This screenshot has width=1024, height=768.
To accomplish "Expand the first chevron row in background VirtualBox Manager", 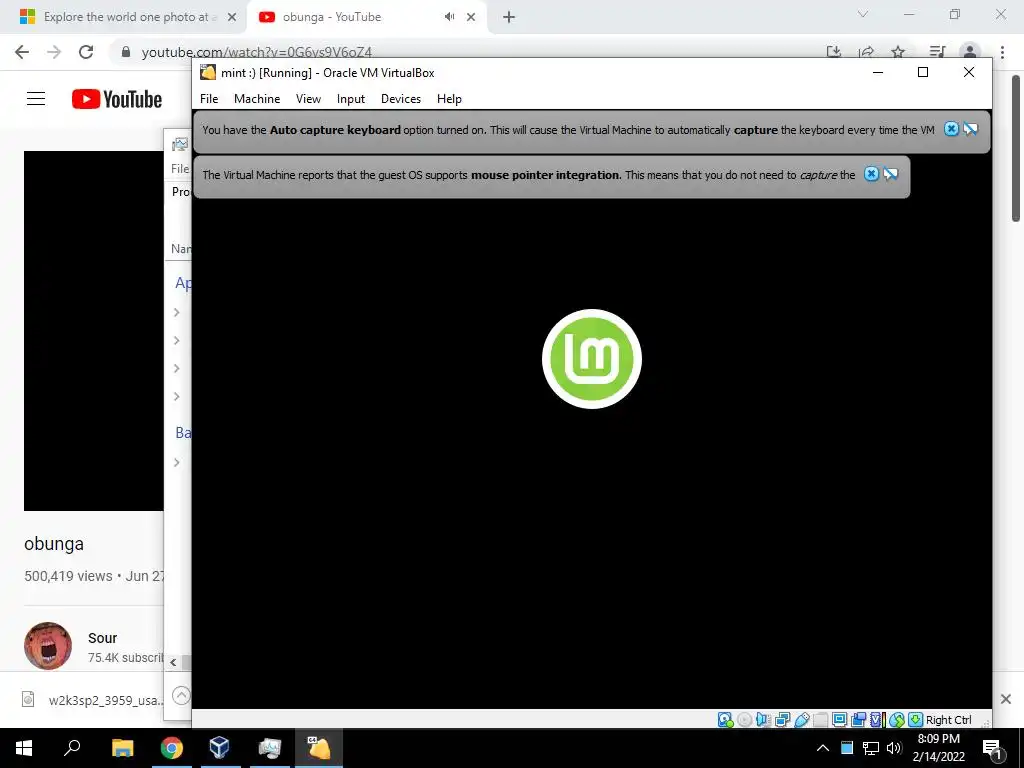I will 176,312.
